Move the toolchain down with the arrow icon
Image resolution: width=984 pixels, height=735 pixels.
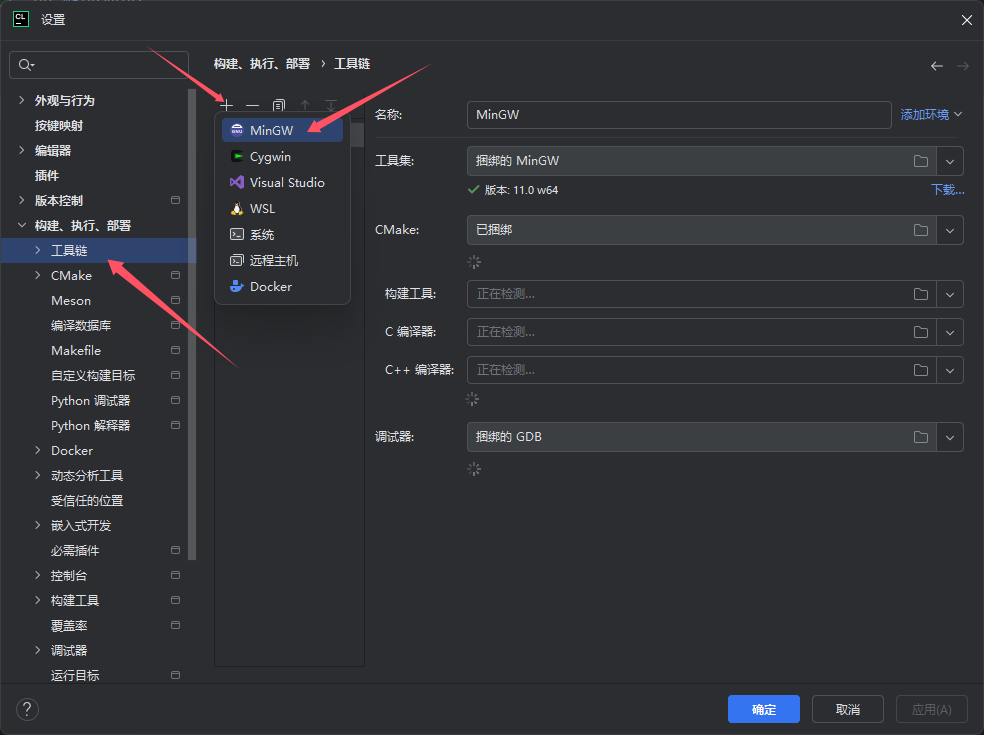(x=331, y=105)
